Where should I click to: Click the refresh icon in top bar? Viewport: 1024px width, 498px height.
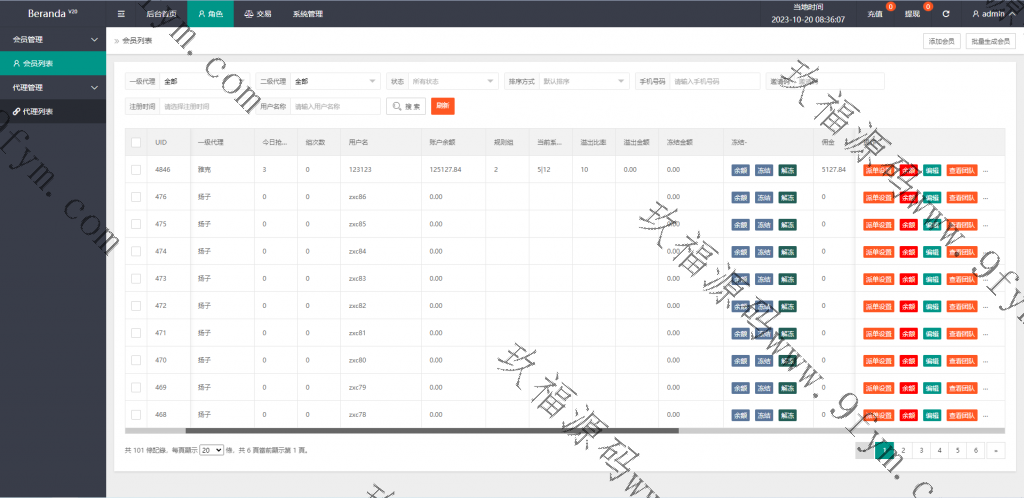946,15
